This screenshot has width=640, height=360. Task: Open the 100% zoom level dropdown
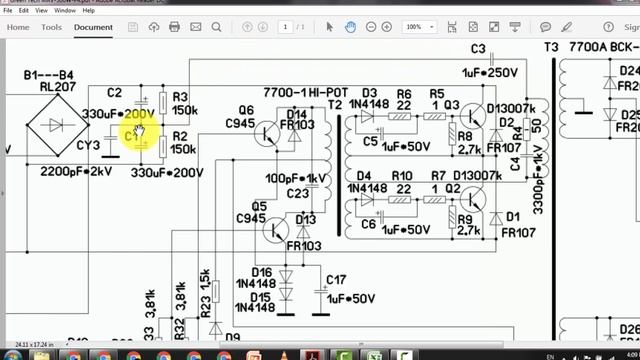pyautogui.click(x=420, y=27)
